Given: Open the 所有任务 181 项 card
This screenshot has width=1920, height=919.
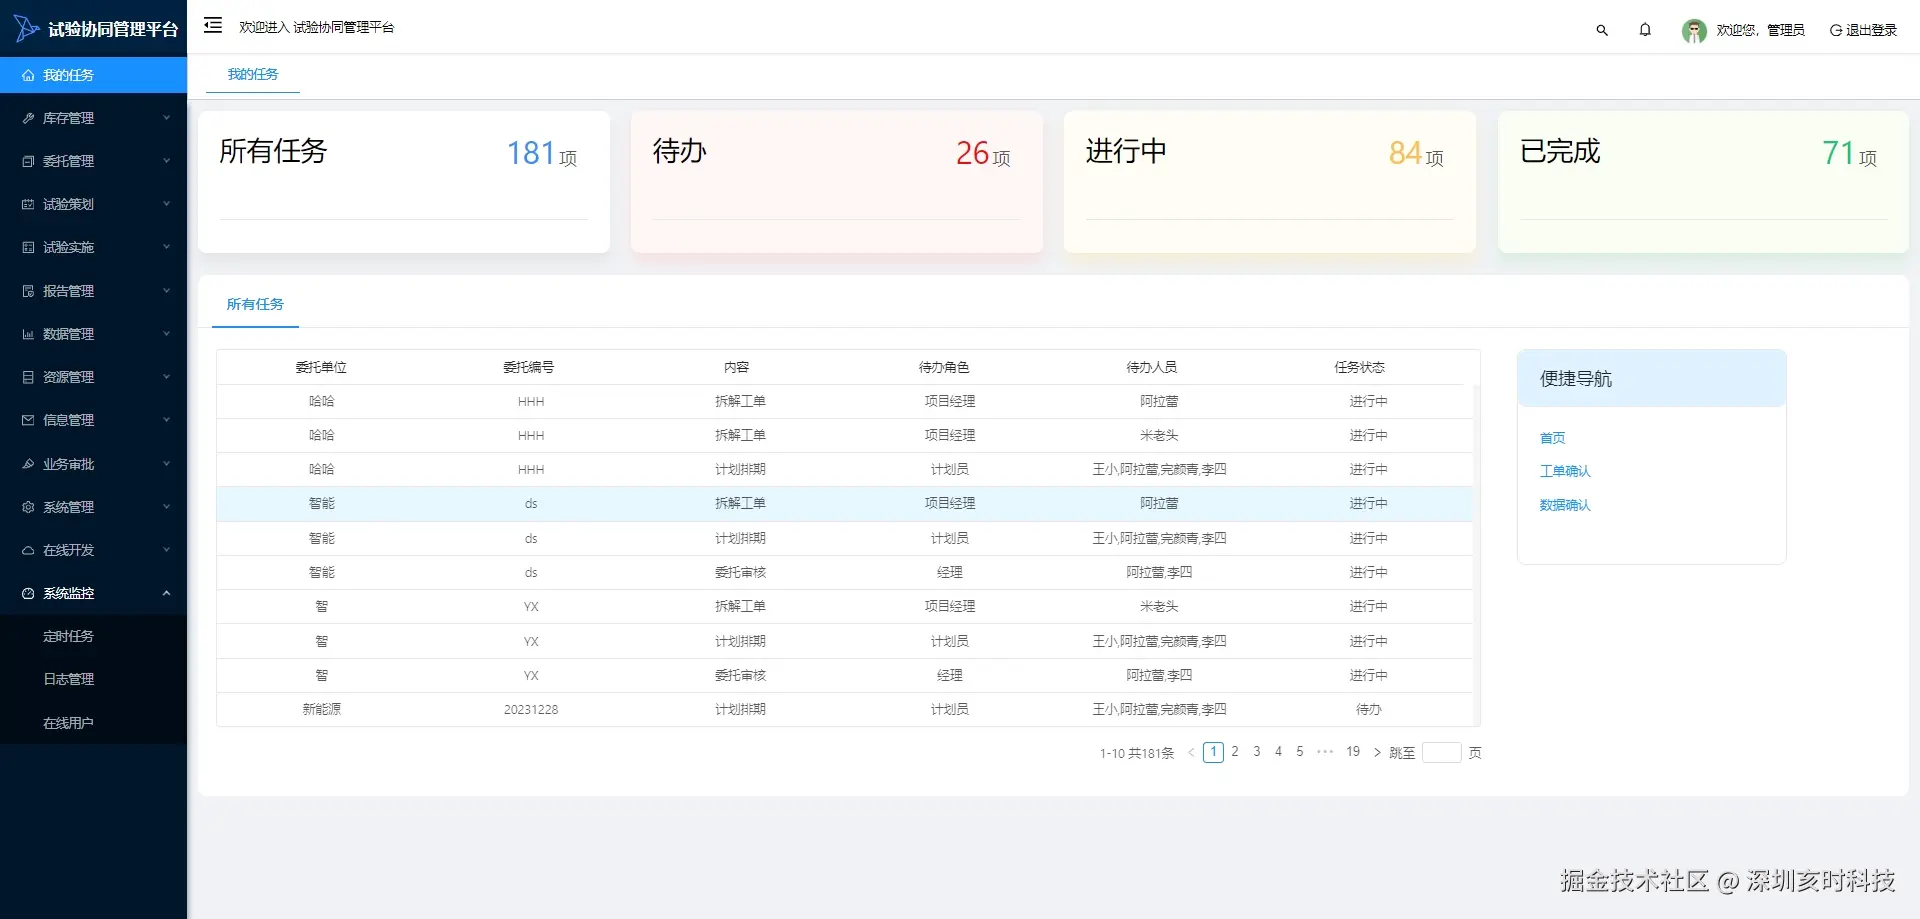Looking at the screenshot, I should point(404,182).
